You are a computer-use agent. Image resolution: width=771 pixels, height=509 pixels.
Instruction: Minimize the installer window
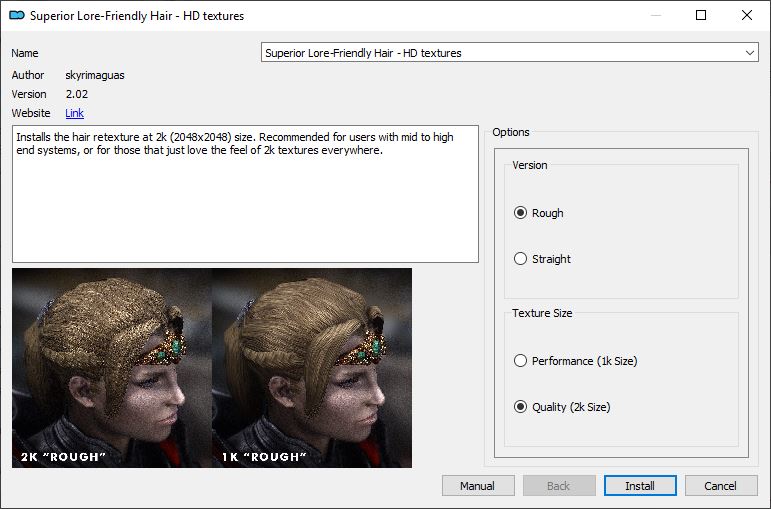(x=655, y=15)
